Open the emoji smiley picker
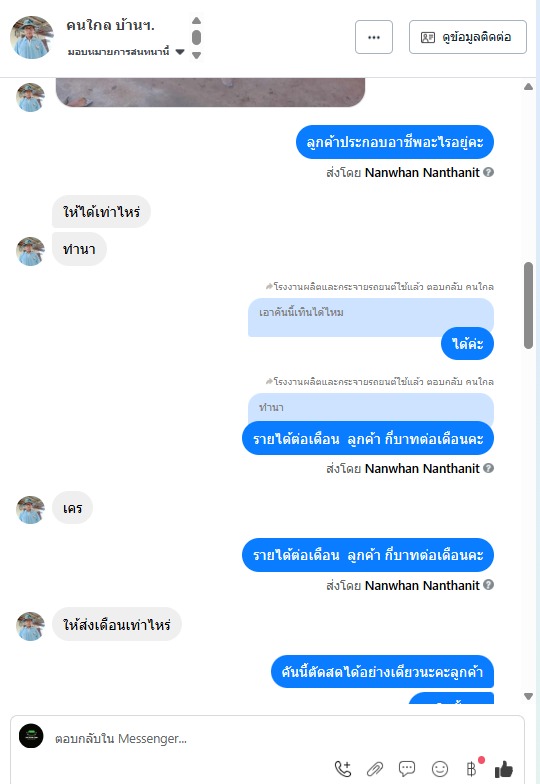Image resolution: width=540 pixels, height=784 pixels. (440, 768)
